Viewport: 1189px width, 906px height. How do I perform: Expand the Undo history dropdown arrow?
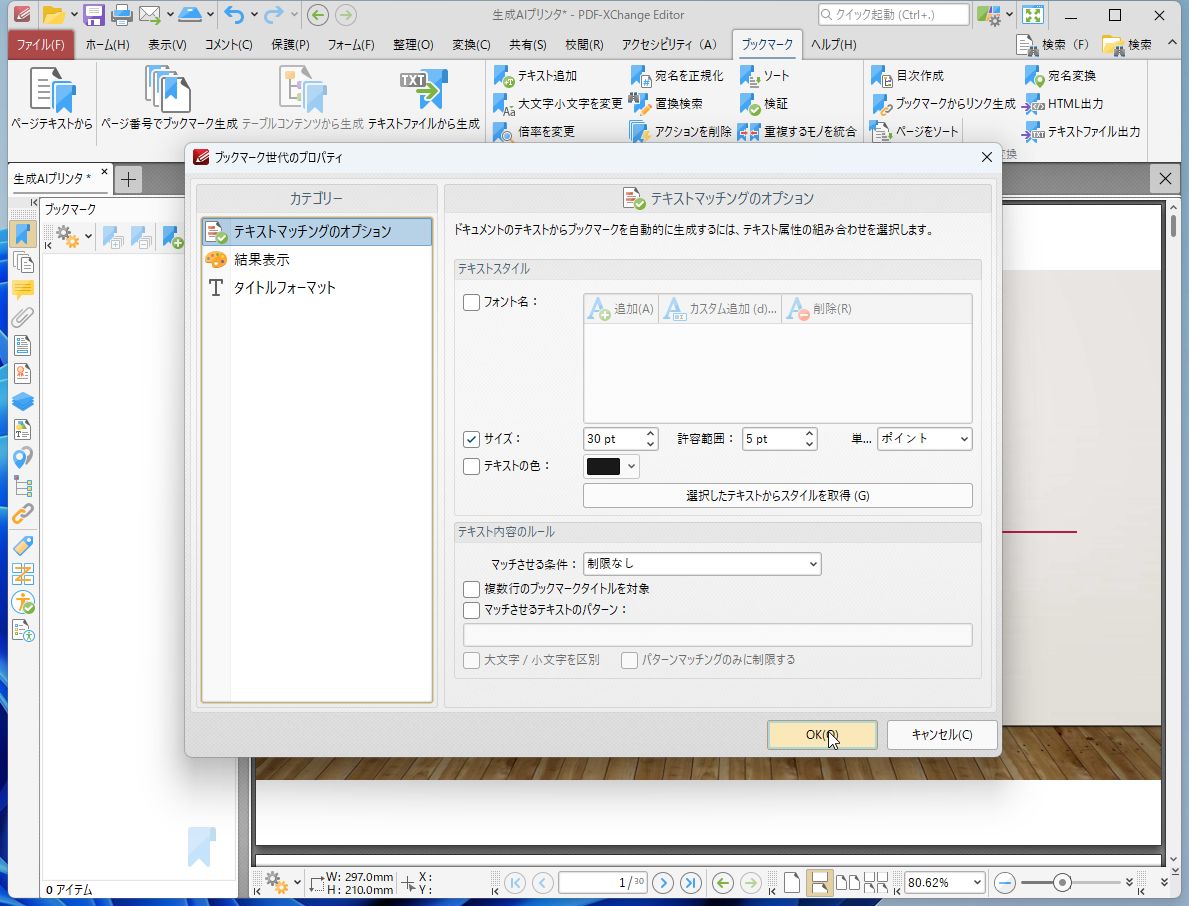click(x=253, y=14)
